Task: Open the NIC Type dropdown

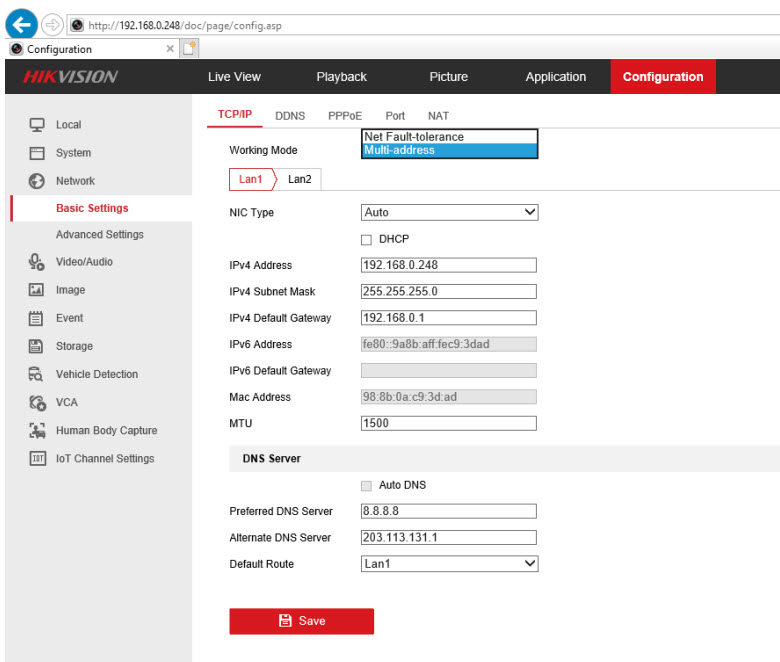Action: [449, 212]
